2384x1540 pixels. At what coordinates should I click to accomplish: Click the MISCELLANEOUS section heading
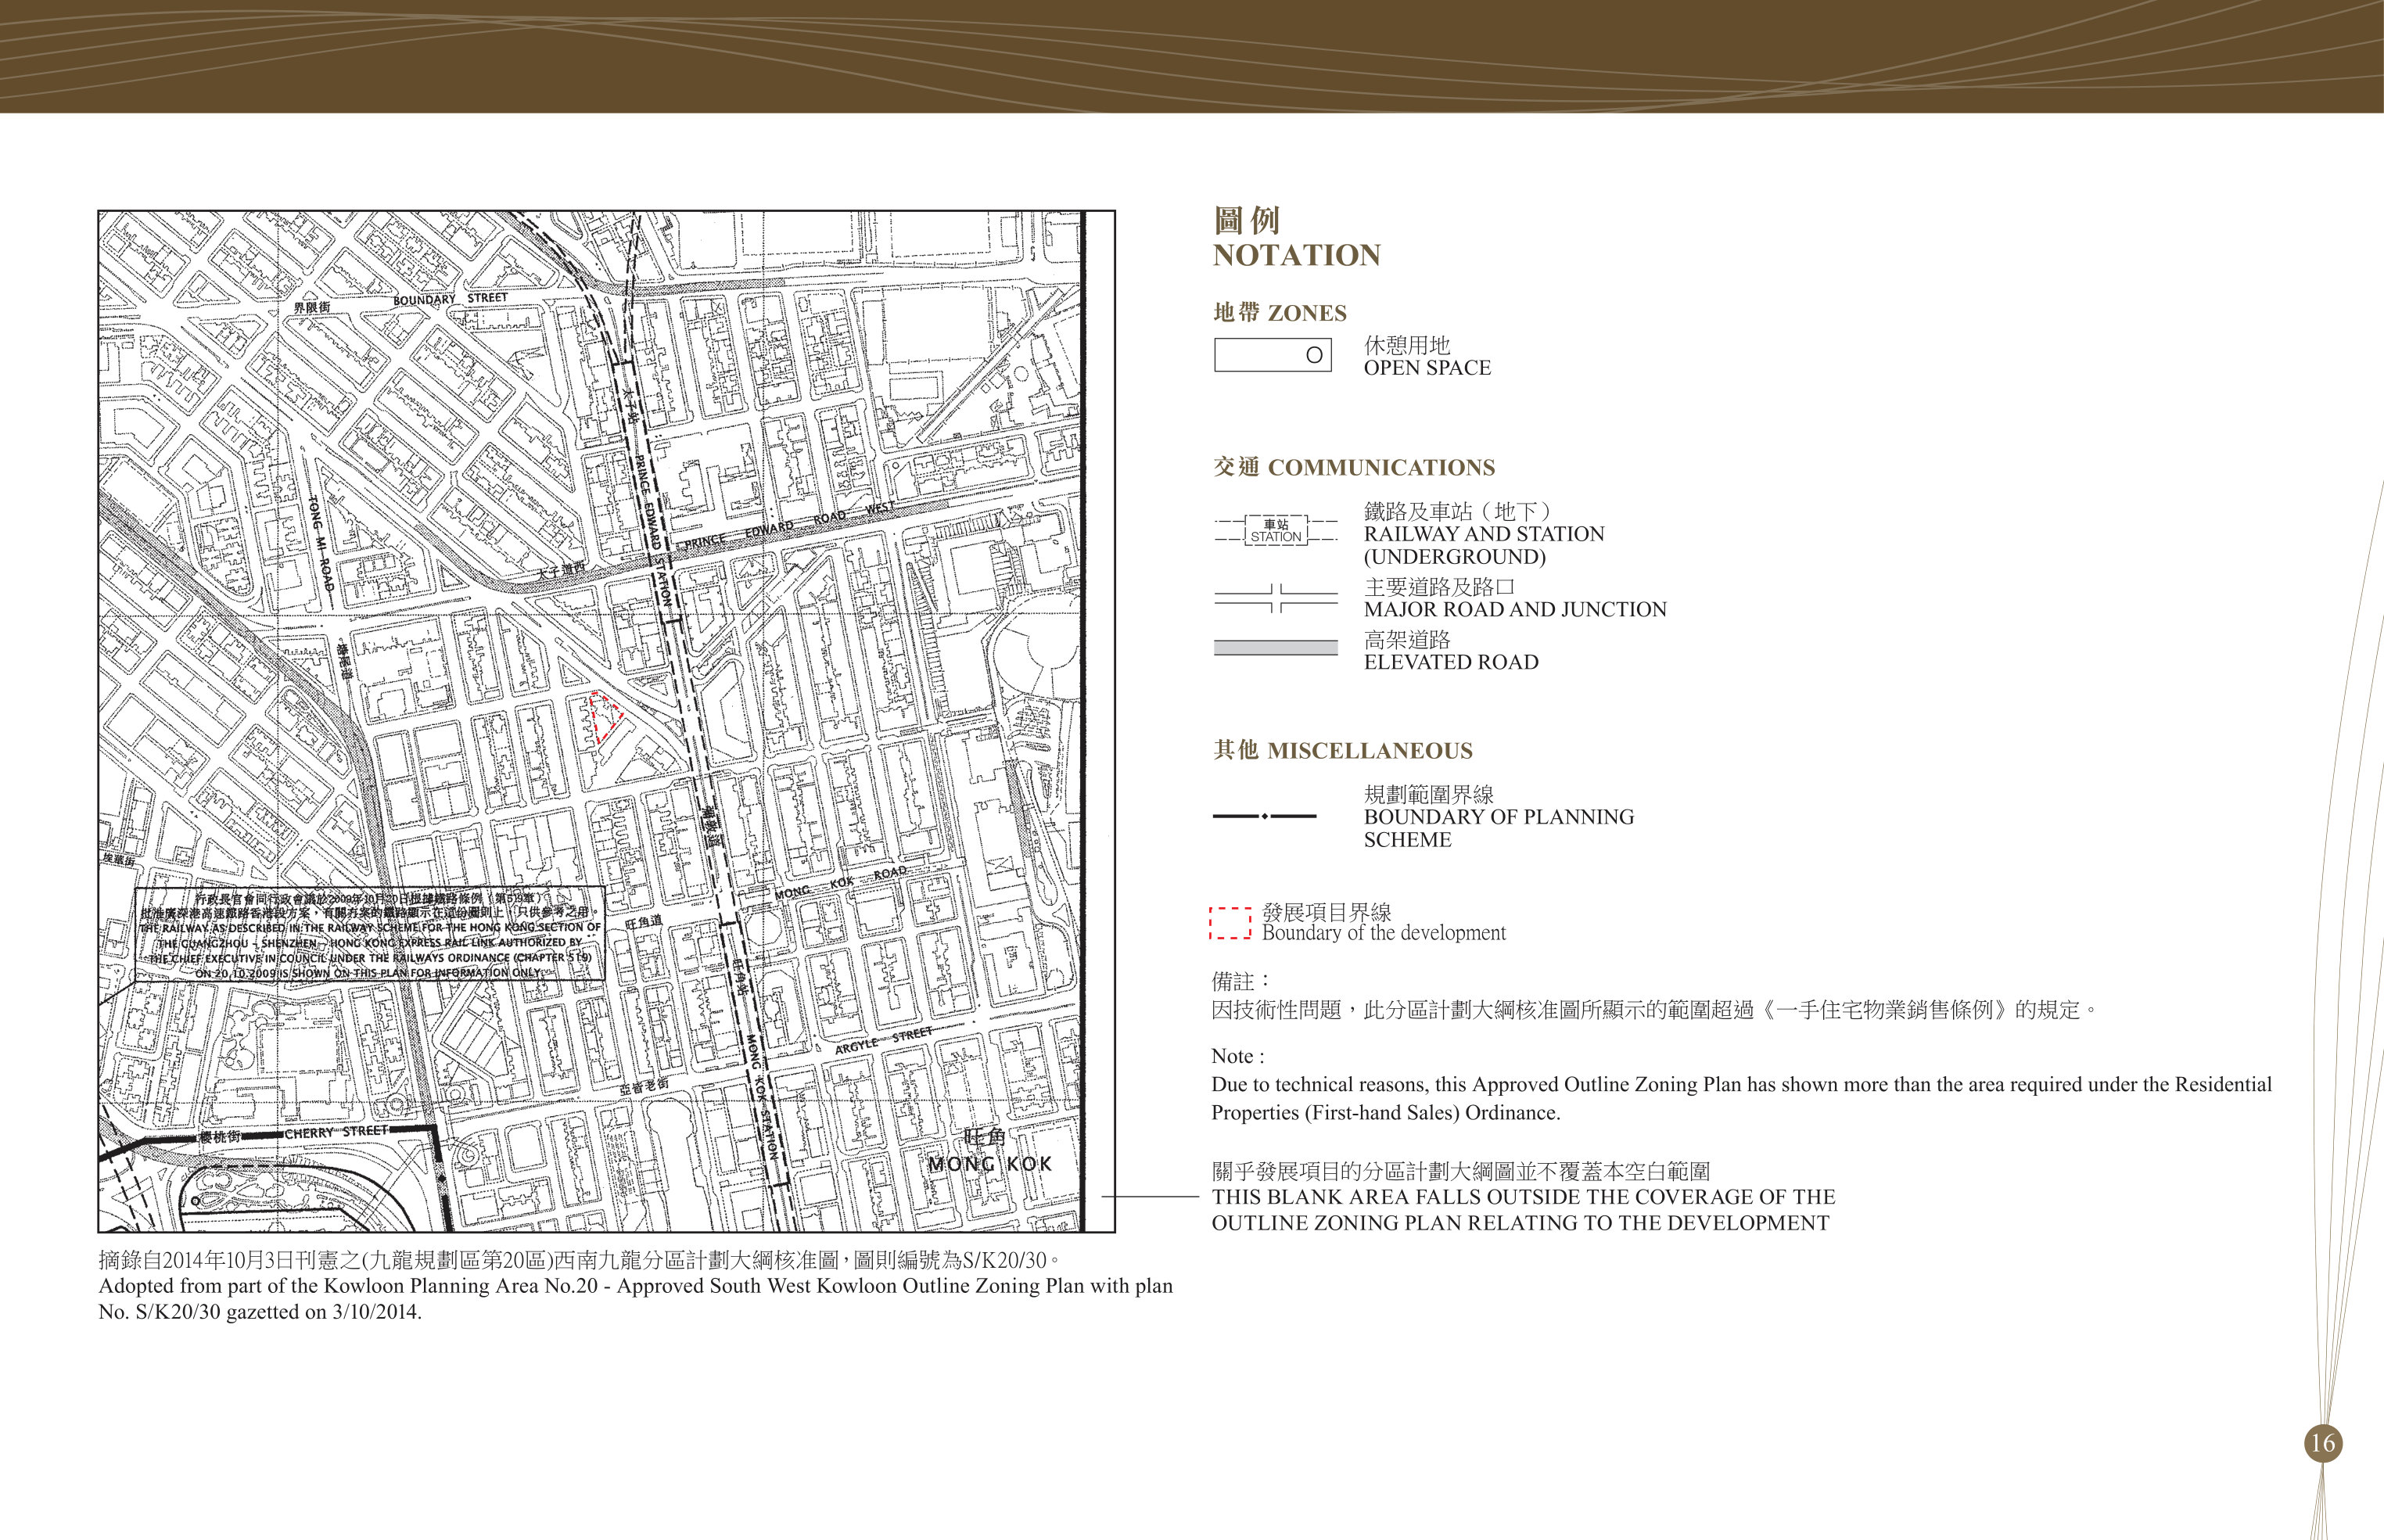pos(1343,750)
